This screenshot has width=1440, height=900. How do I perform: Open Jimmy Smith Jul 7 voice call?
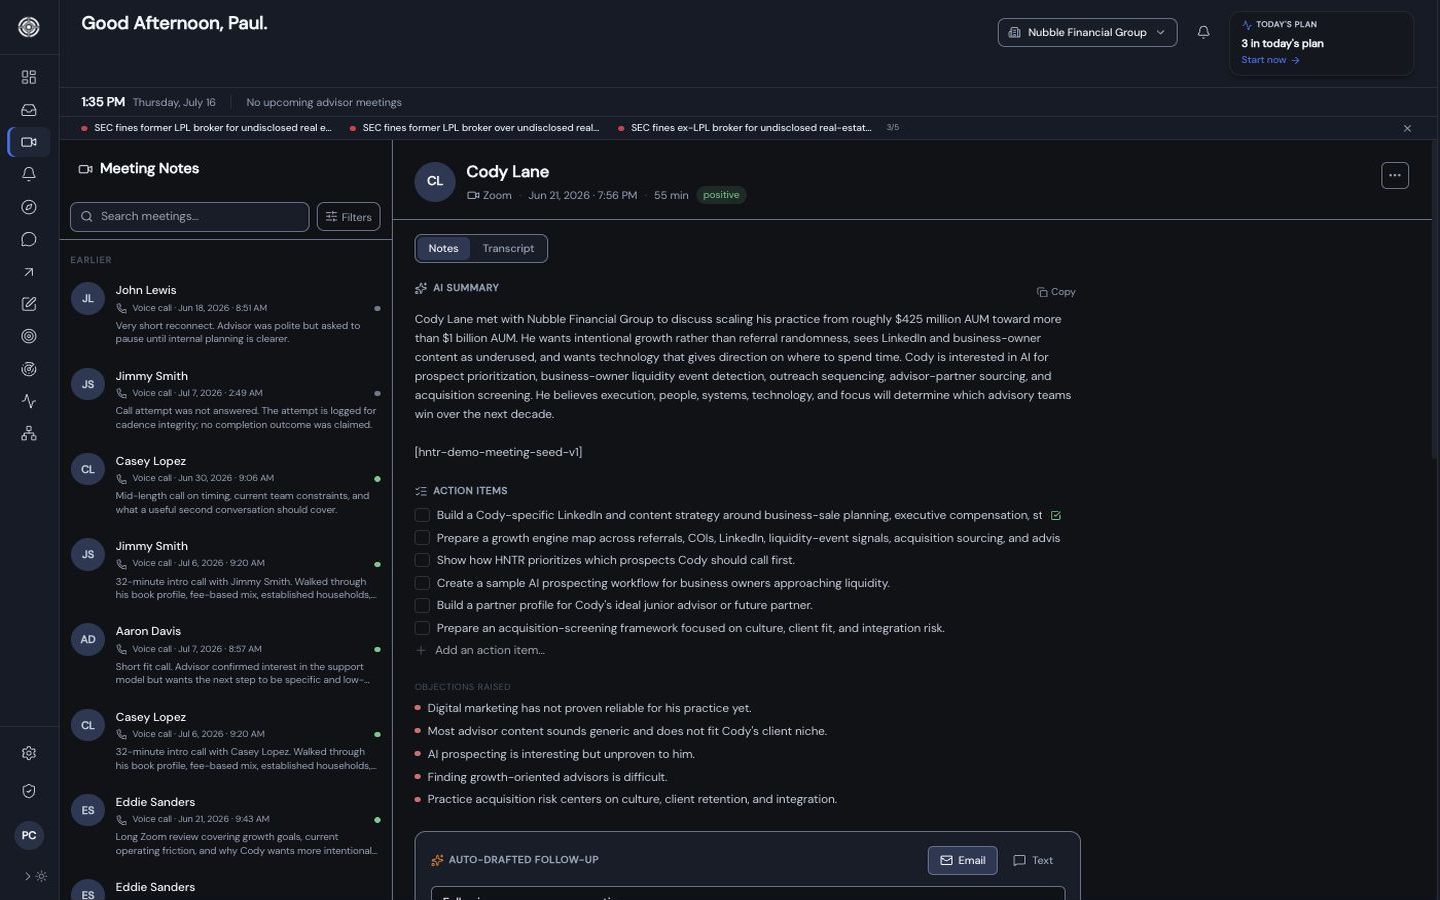[226, 400]
